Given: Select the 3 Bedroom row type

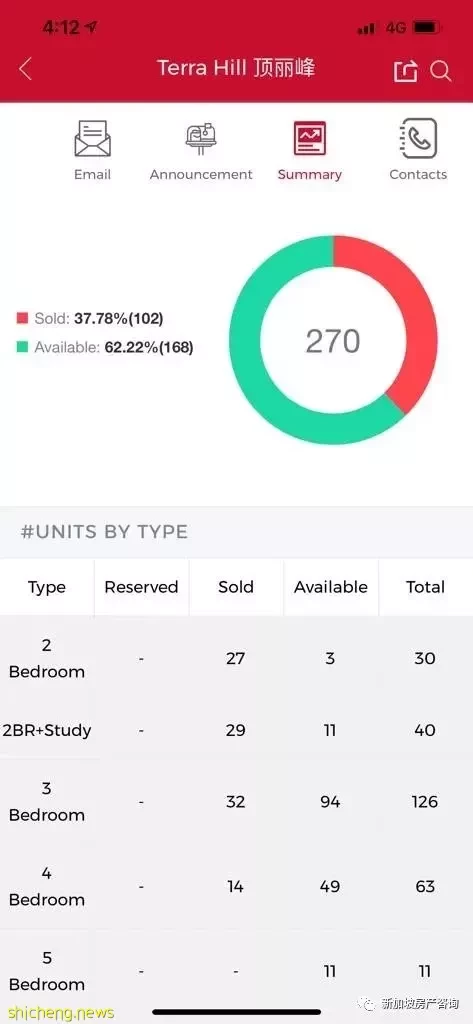Looking at the screenshot, I should (46, 802).
